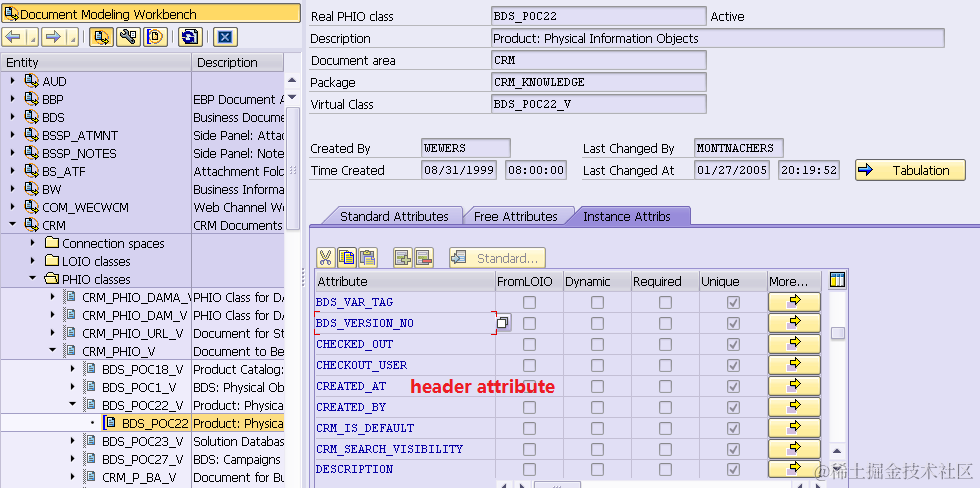Toggle Unique checkbox for DESCRIPTION
The image size is (980, 488).
734,469
